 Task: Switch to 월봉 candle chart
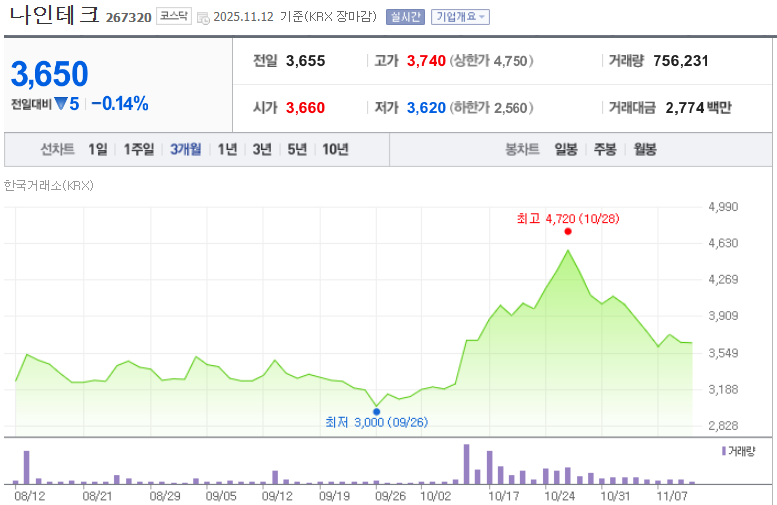click(x=645, y=149)
